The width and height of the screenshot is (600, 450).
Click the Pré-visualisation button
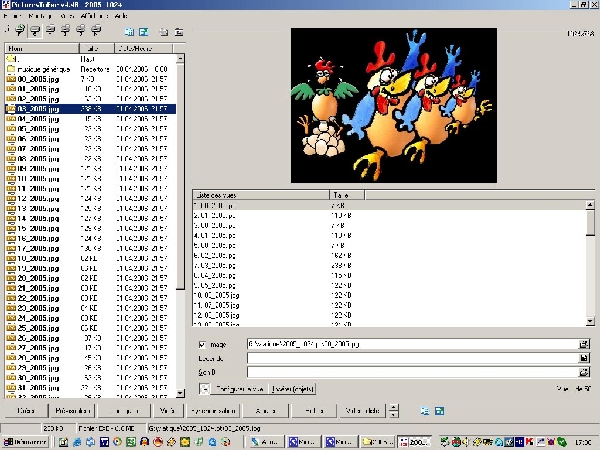coord(72,411)
